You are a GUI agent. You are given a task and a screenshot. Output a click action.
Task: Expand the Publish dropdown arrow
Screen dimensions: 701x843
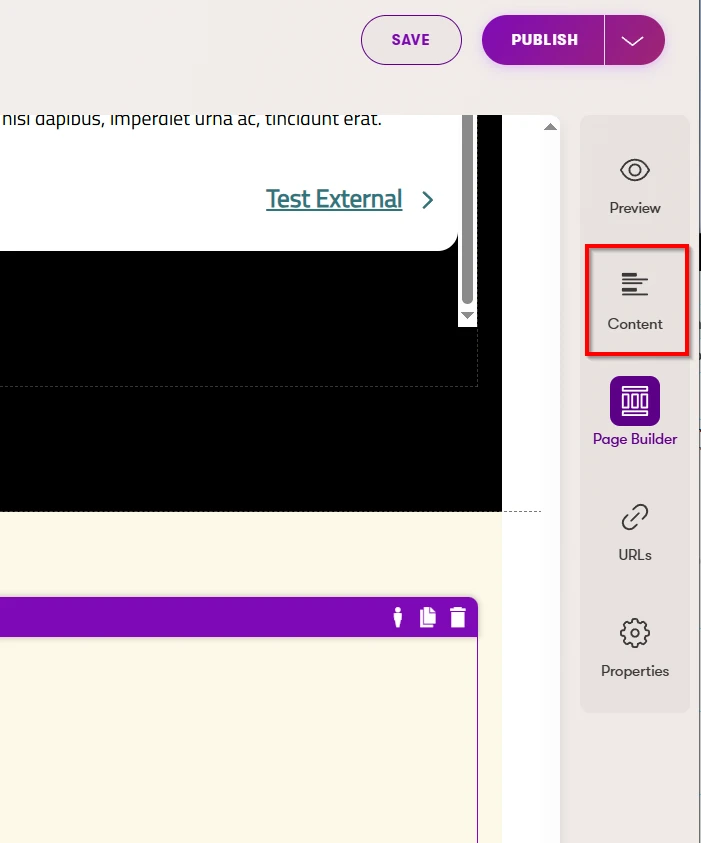[632, 41]
